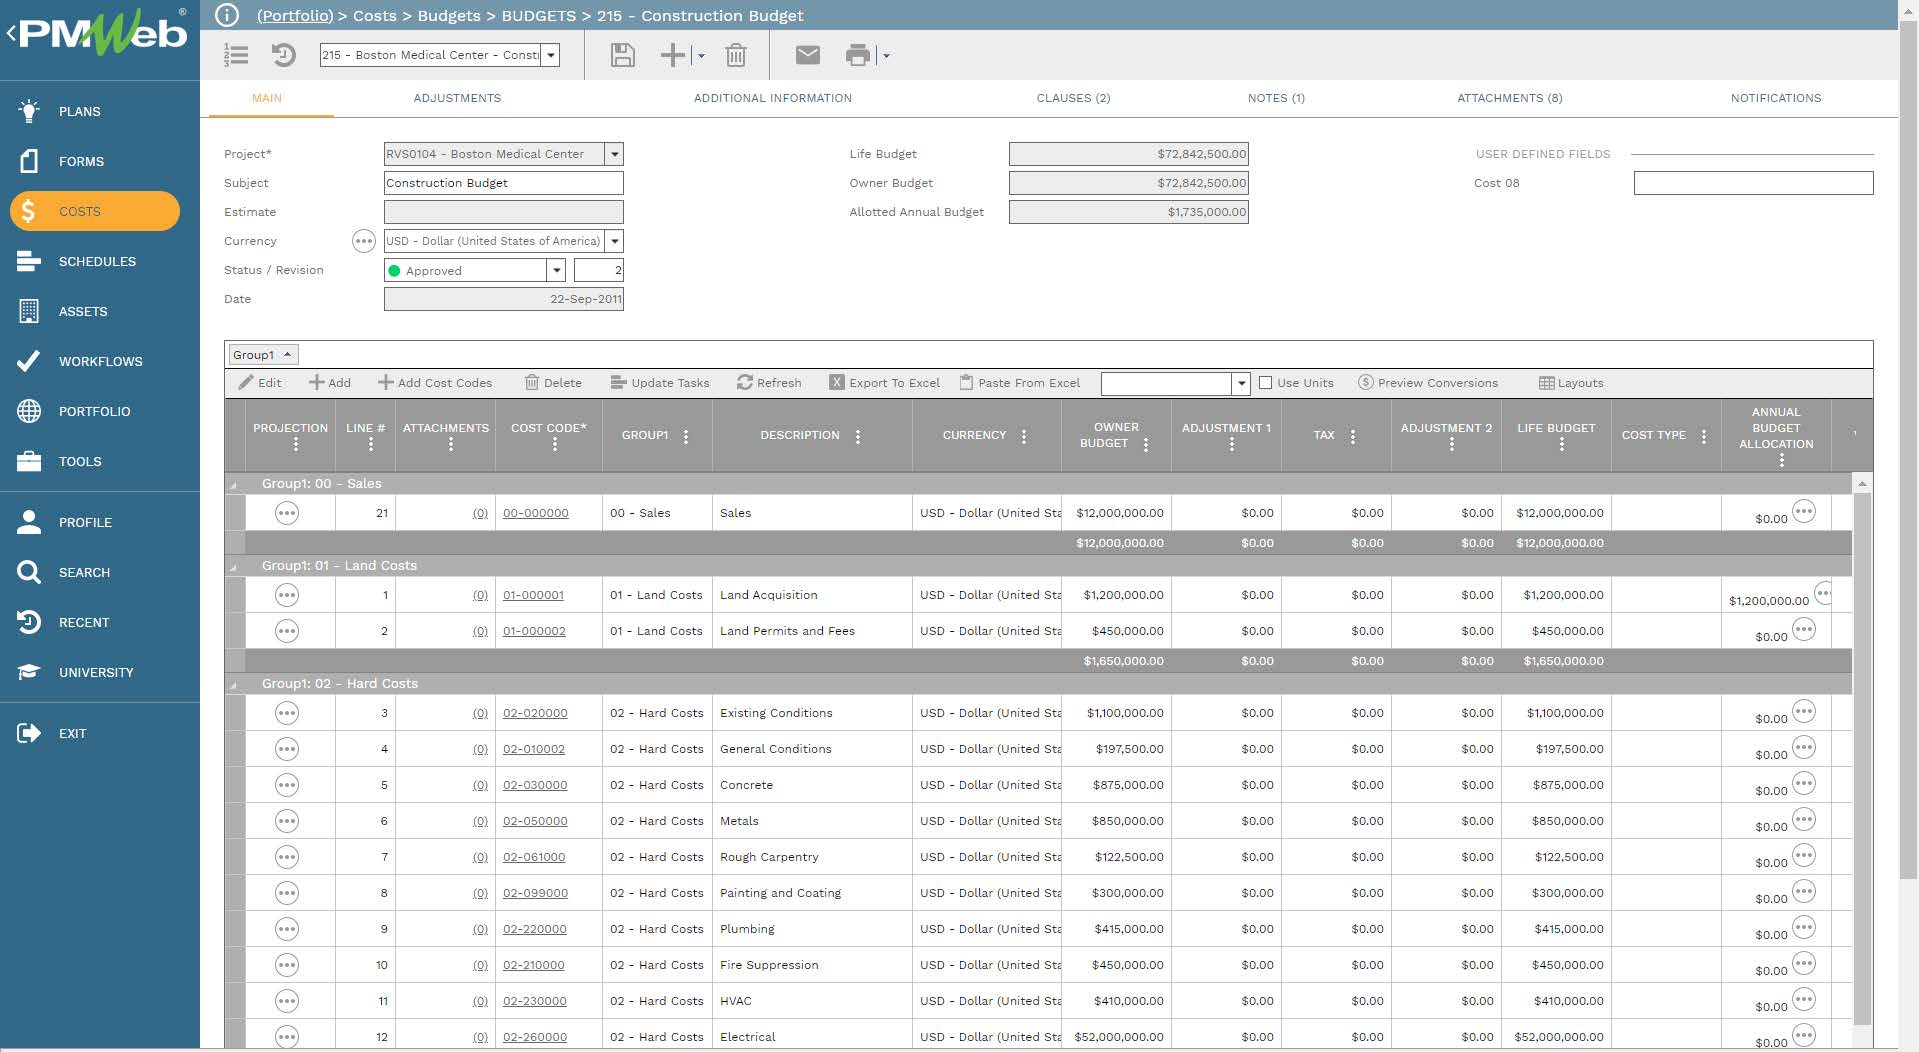Click the Revision number field
Image resolution: width=1919 pixels, height=1052 pixels.
(x=599, y=270)
